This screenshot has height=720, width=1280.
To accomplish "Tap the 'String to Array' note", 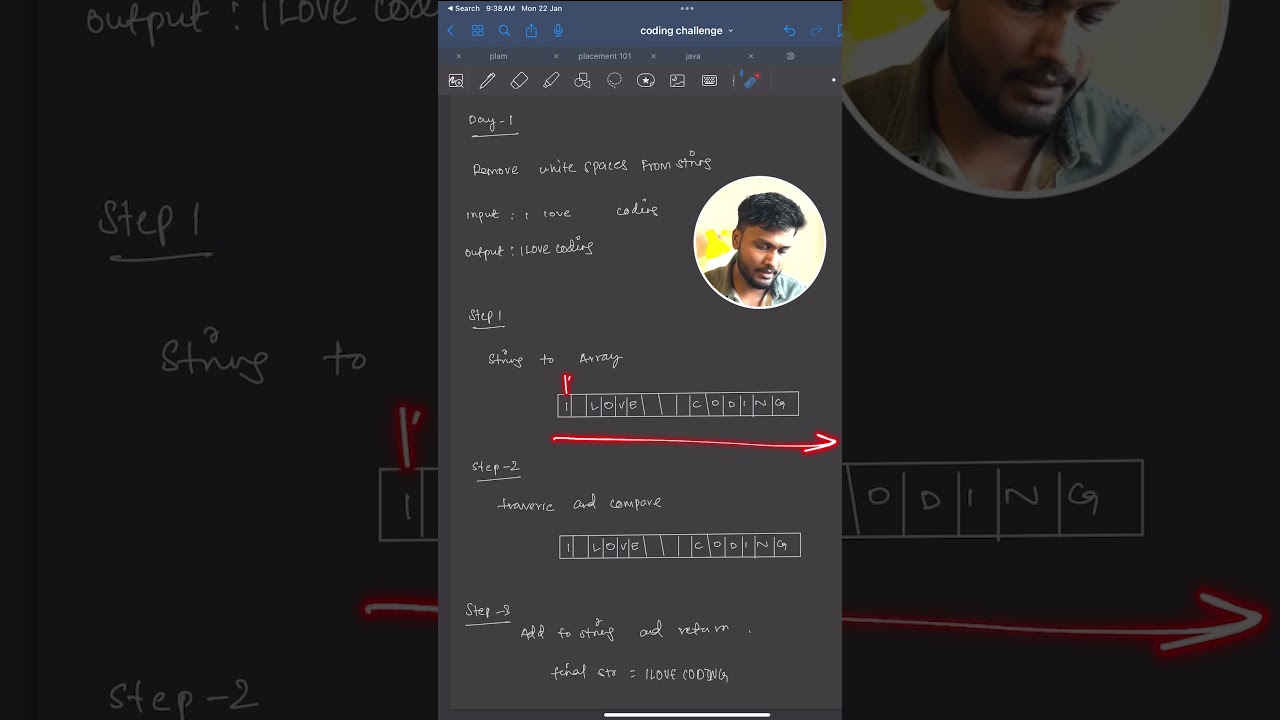I will (x=555, y=358).
